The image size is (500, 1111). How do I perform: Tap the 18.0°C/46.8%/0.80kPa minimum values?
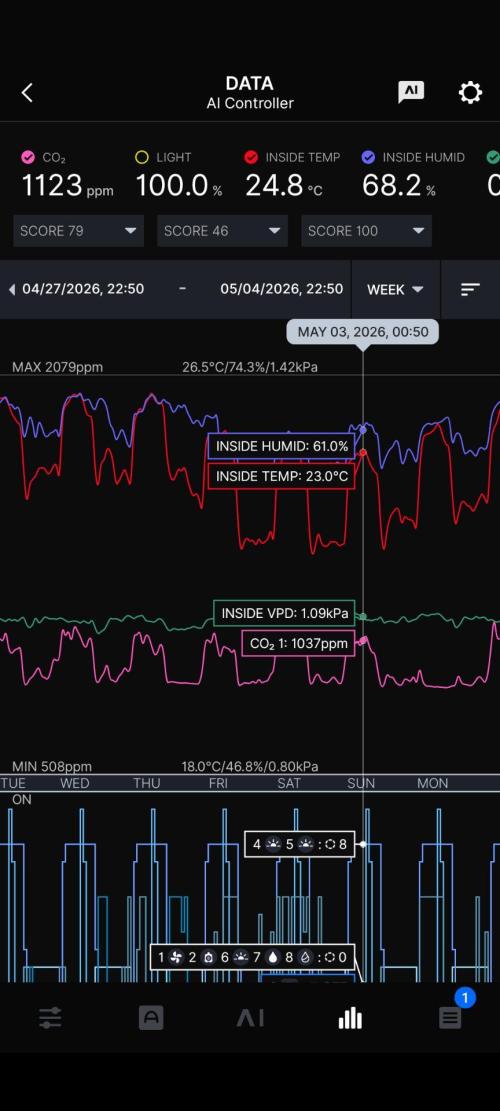250,767
